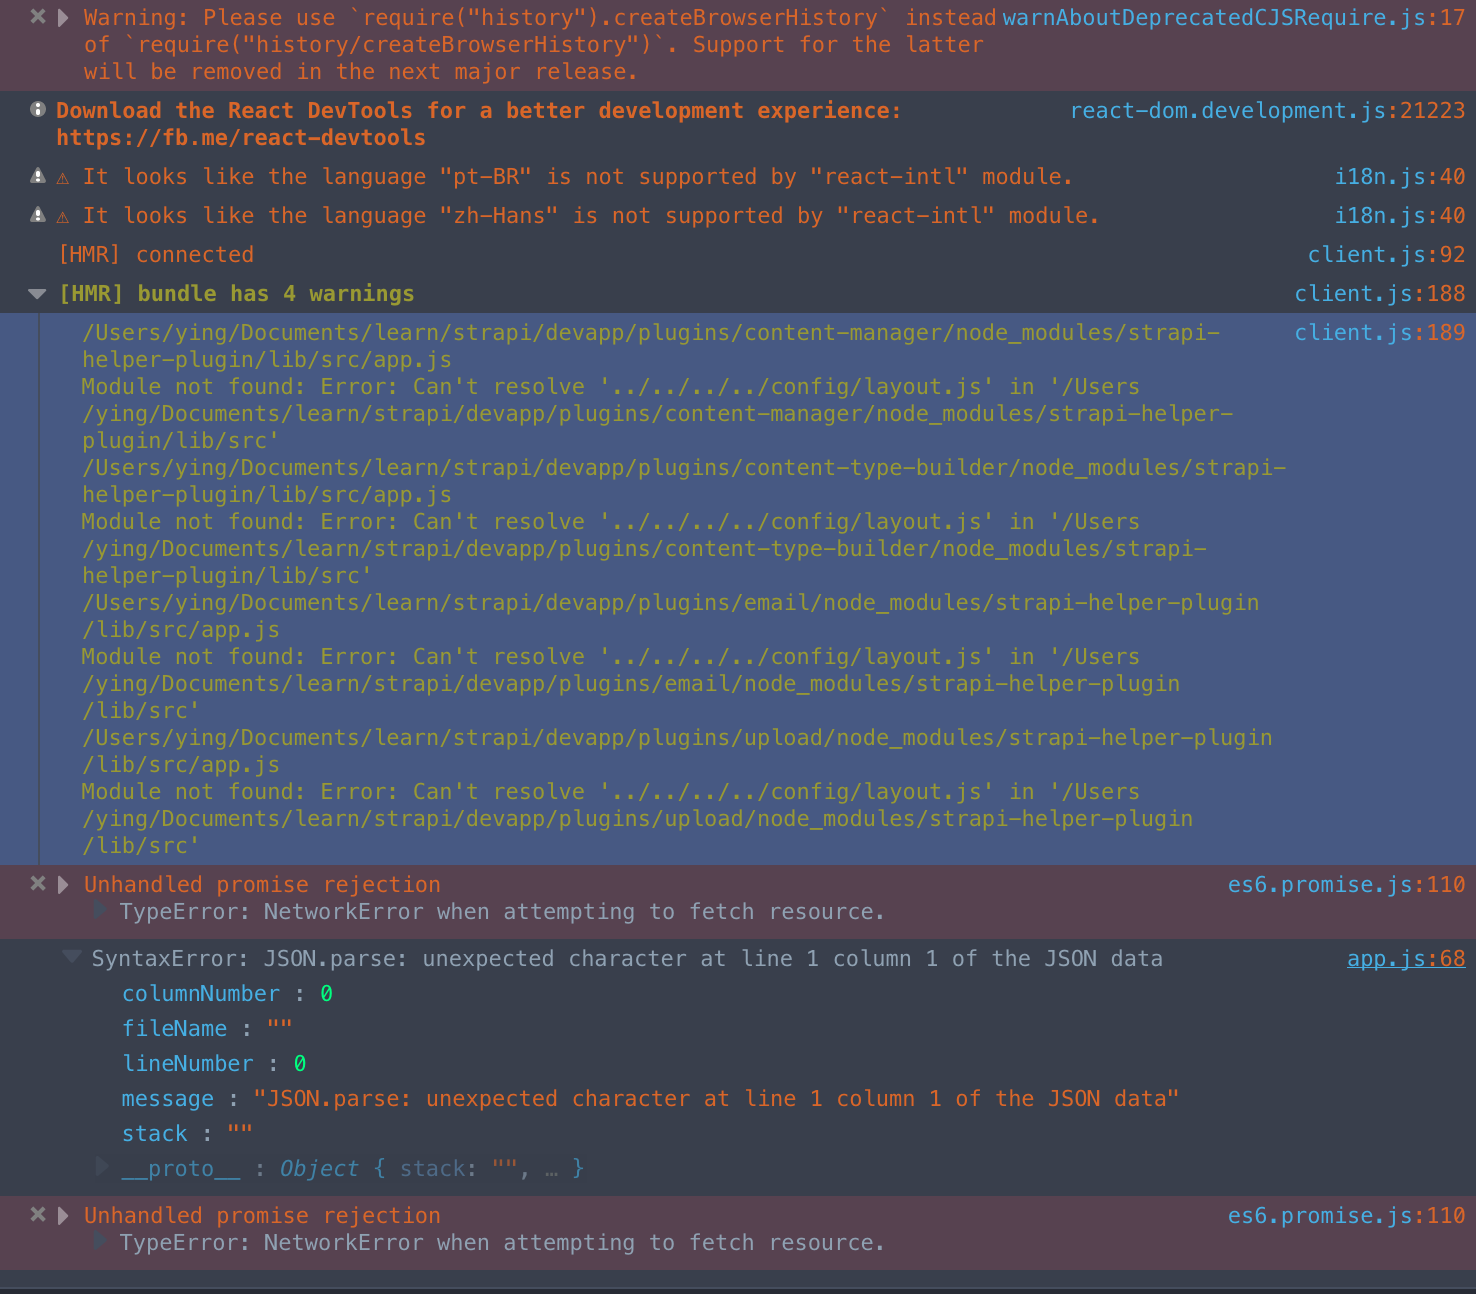
Task: Open the react-dom.development.js:21223 source link
Action: [1267, 111]
